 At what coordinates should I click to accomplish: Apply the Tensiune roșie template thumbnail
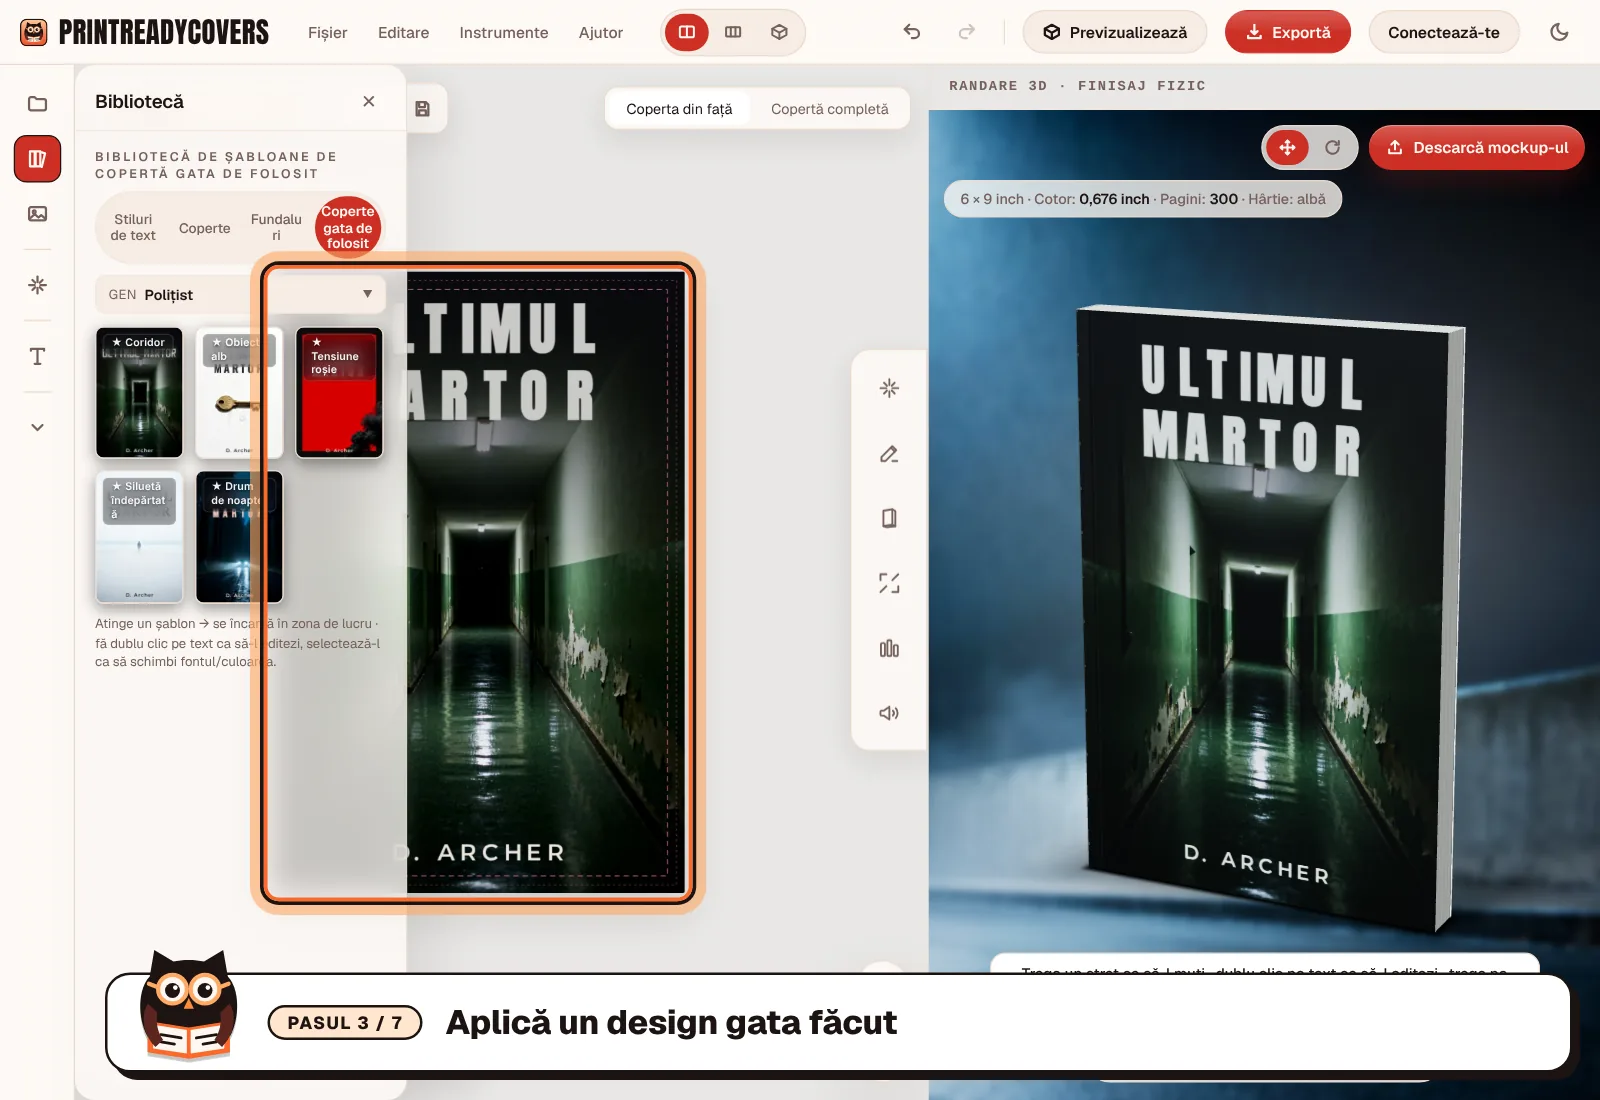(339, 393)
